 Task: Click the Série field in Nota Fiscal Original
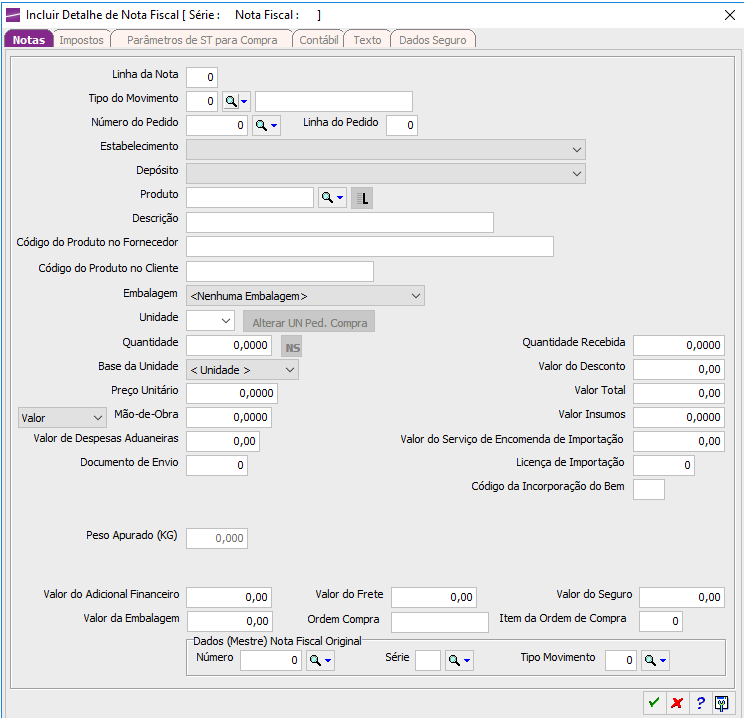tap(428, 660)
